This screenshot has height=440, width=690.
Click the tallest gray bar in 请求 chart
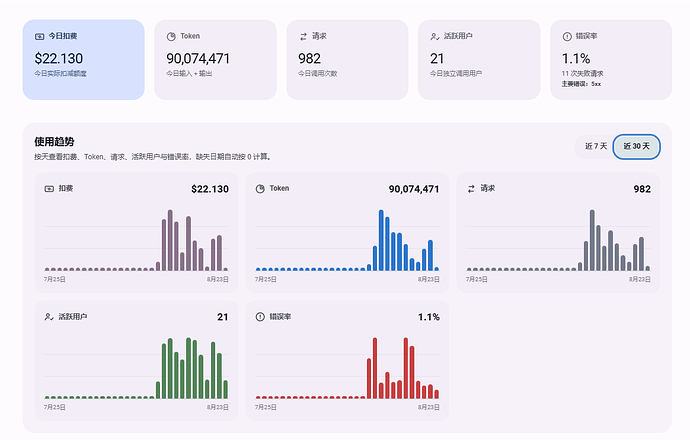(592, 240)
